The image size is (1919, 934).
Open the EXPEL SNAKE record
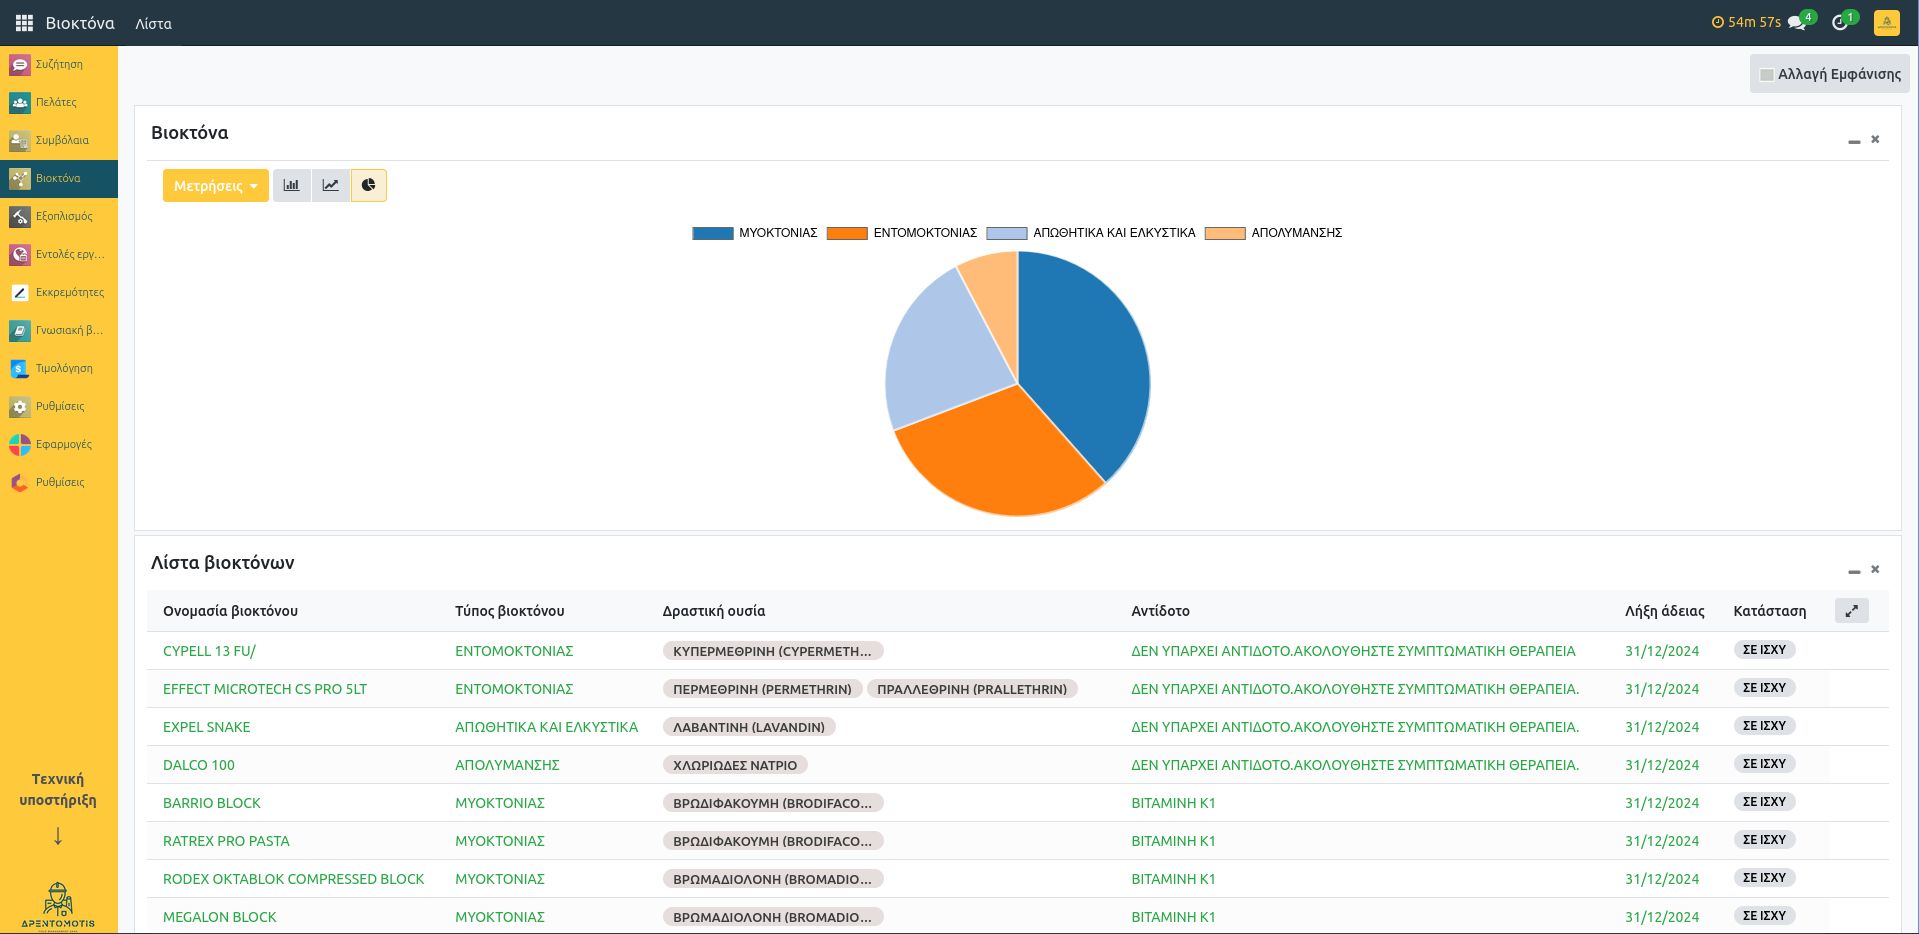(x=207, y=727)
